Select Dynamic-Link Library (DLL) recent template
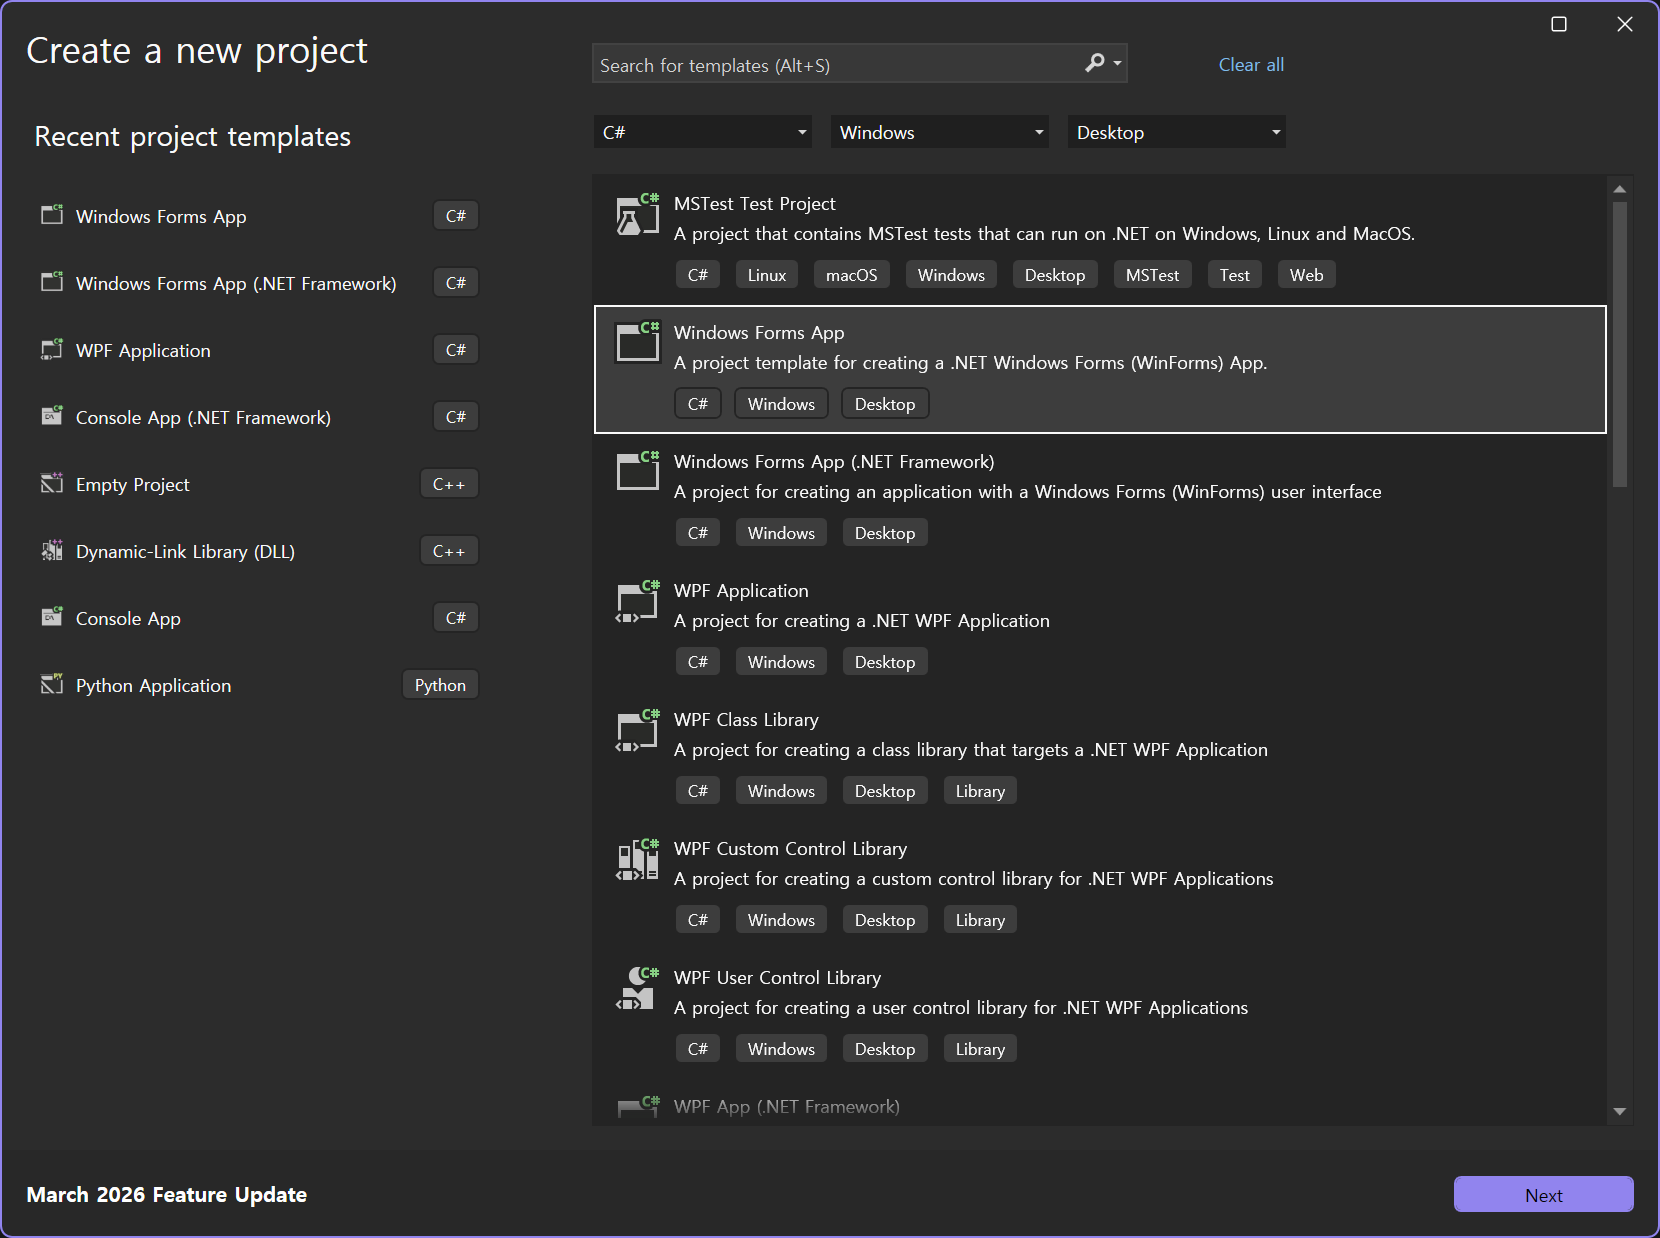 coord(258,551)
